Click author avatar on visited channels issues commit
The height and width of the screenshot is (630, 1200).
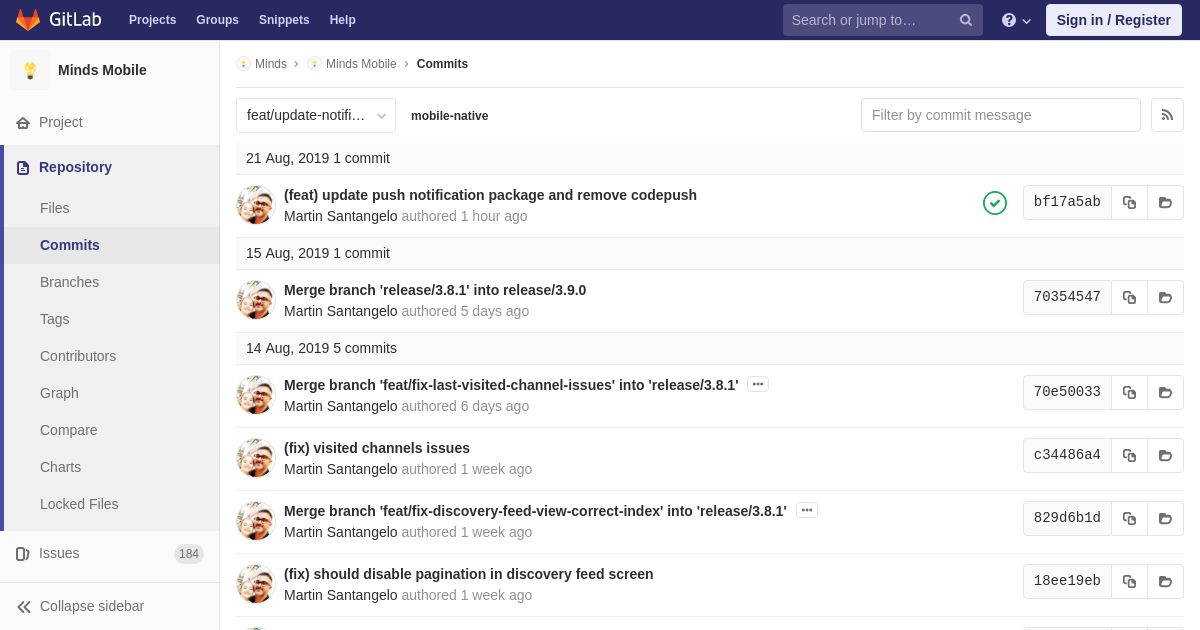coord(255,457)
